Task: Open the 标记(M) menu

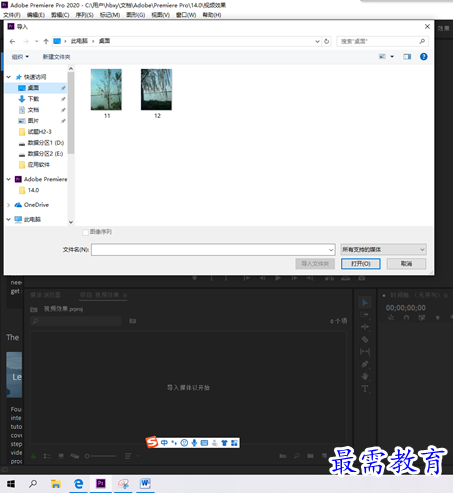Action: tap(110, 15)
